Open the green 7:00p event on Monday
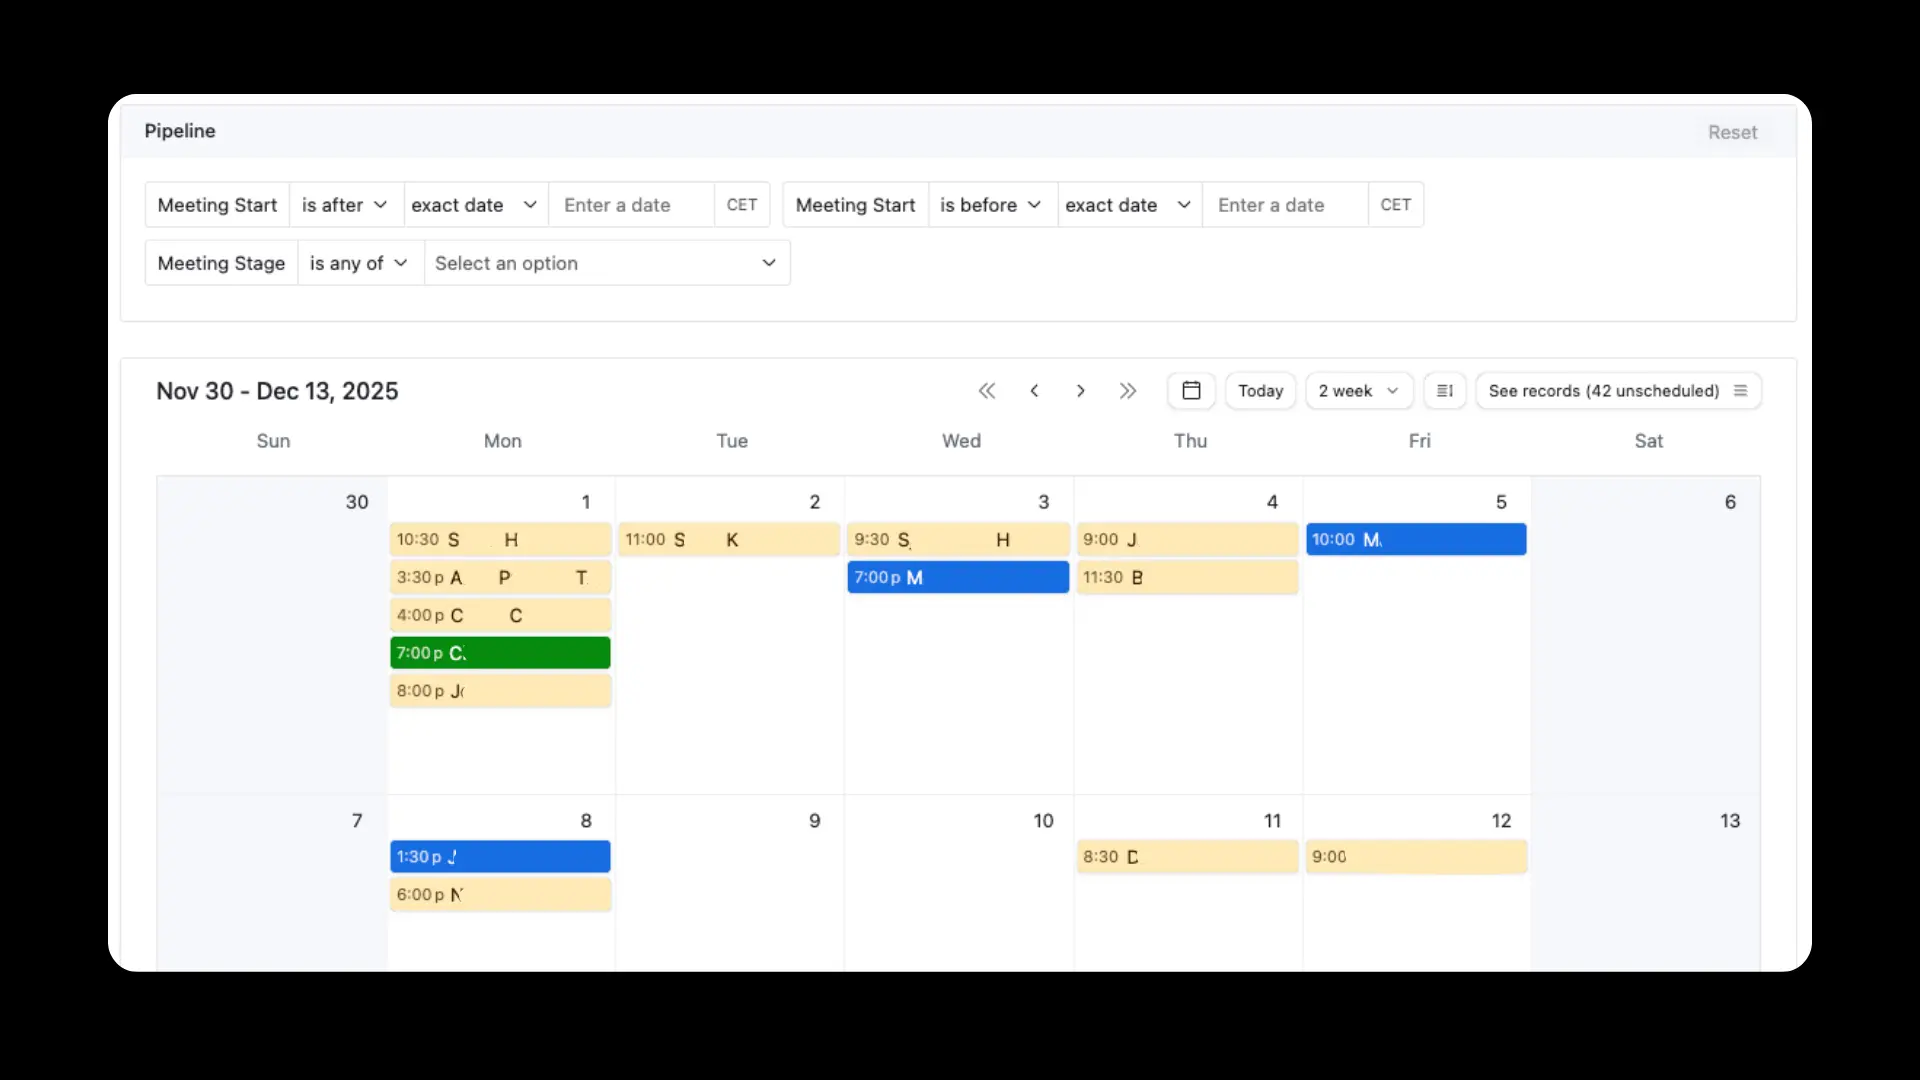Screen dimensions: 1920x1080 point(500,653)
